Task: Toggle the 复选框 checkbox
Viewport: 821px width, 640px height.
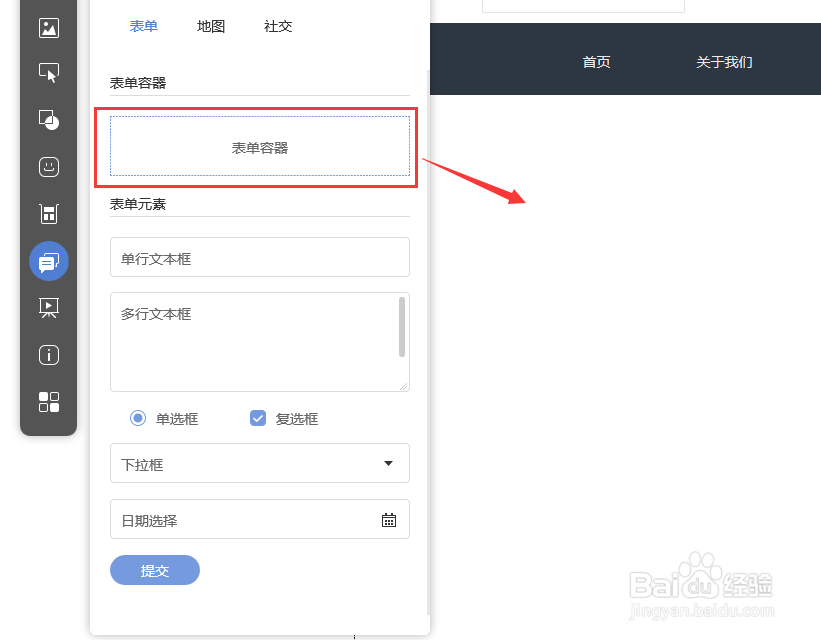Action: [258, 418]
